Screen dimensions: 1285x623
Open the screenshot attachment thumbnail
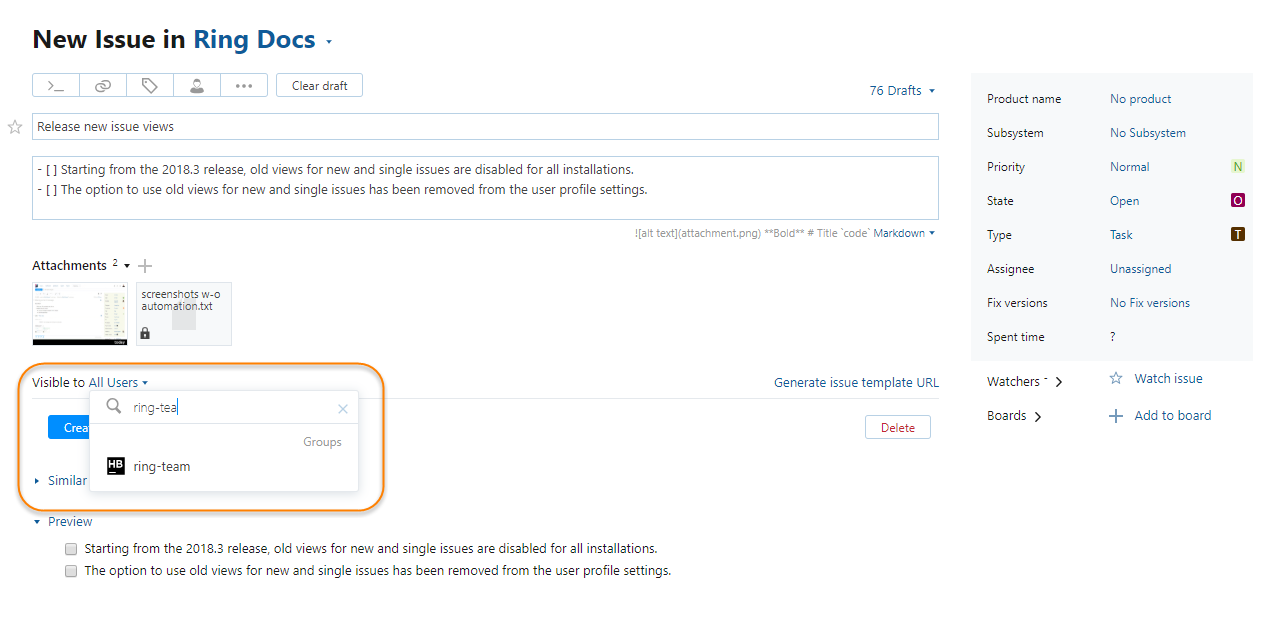(81, 314)
